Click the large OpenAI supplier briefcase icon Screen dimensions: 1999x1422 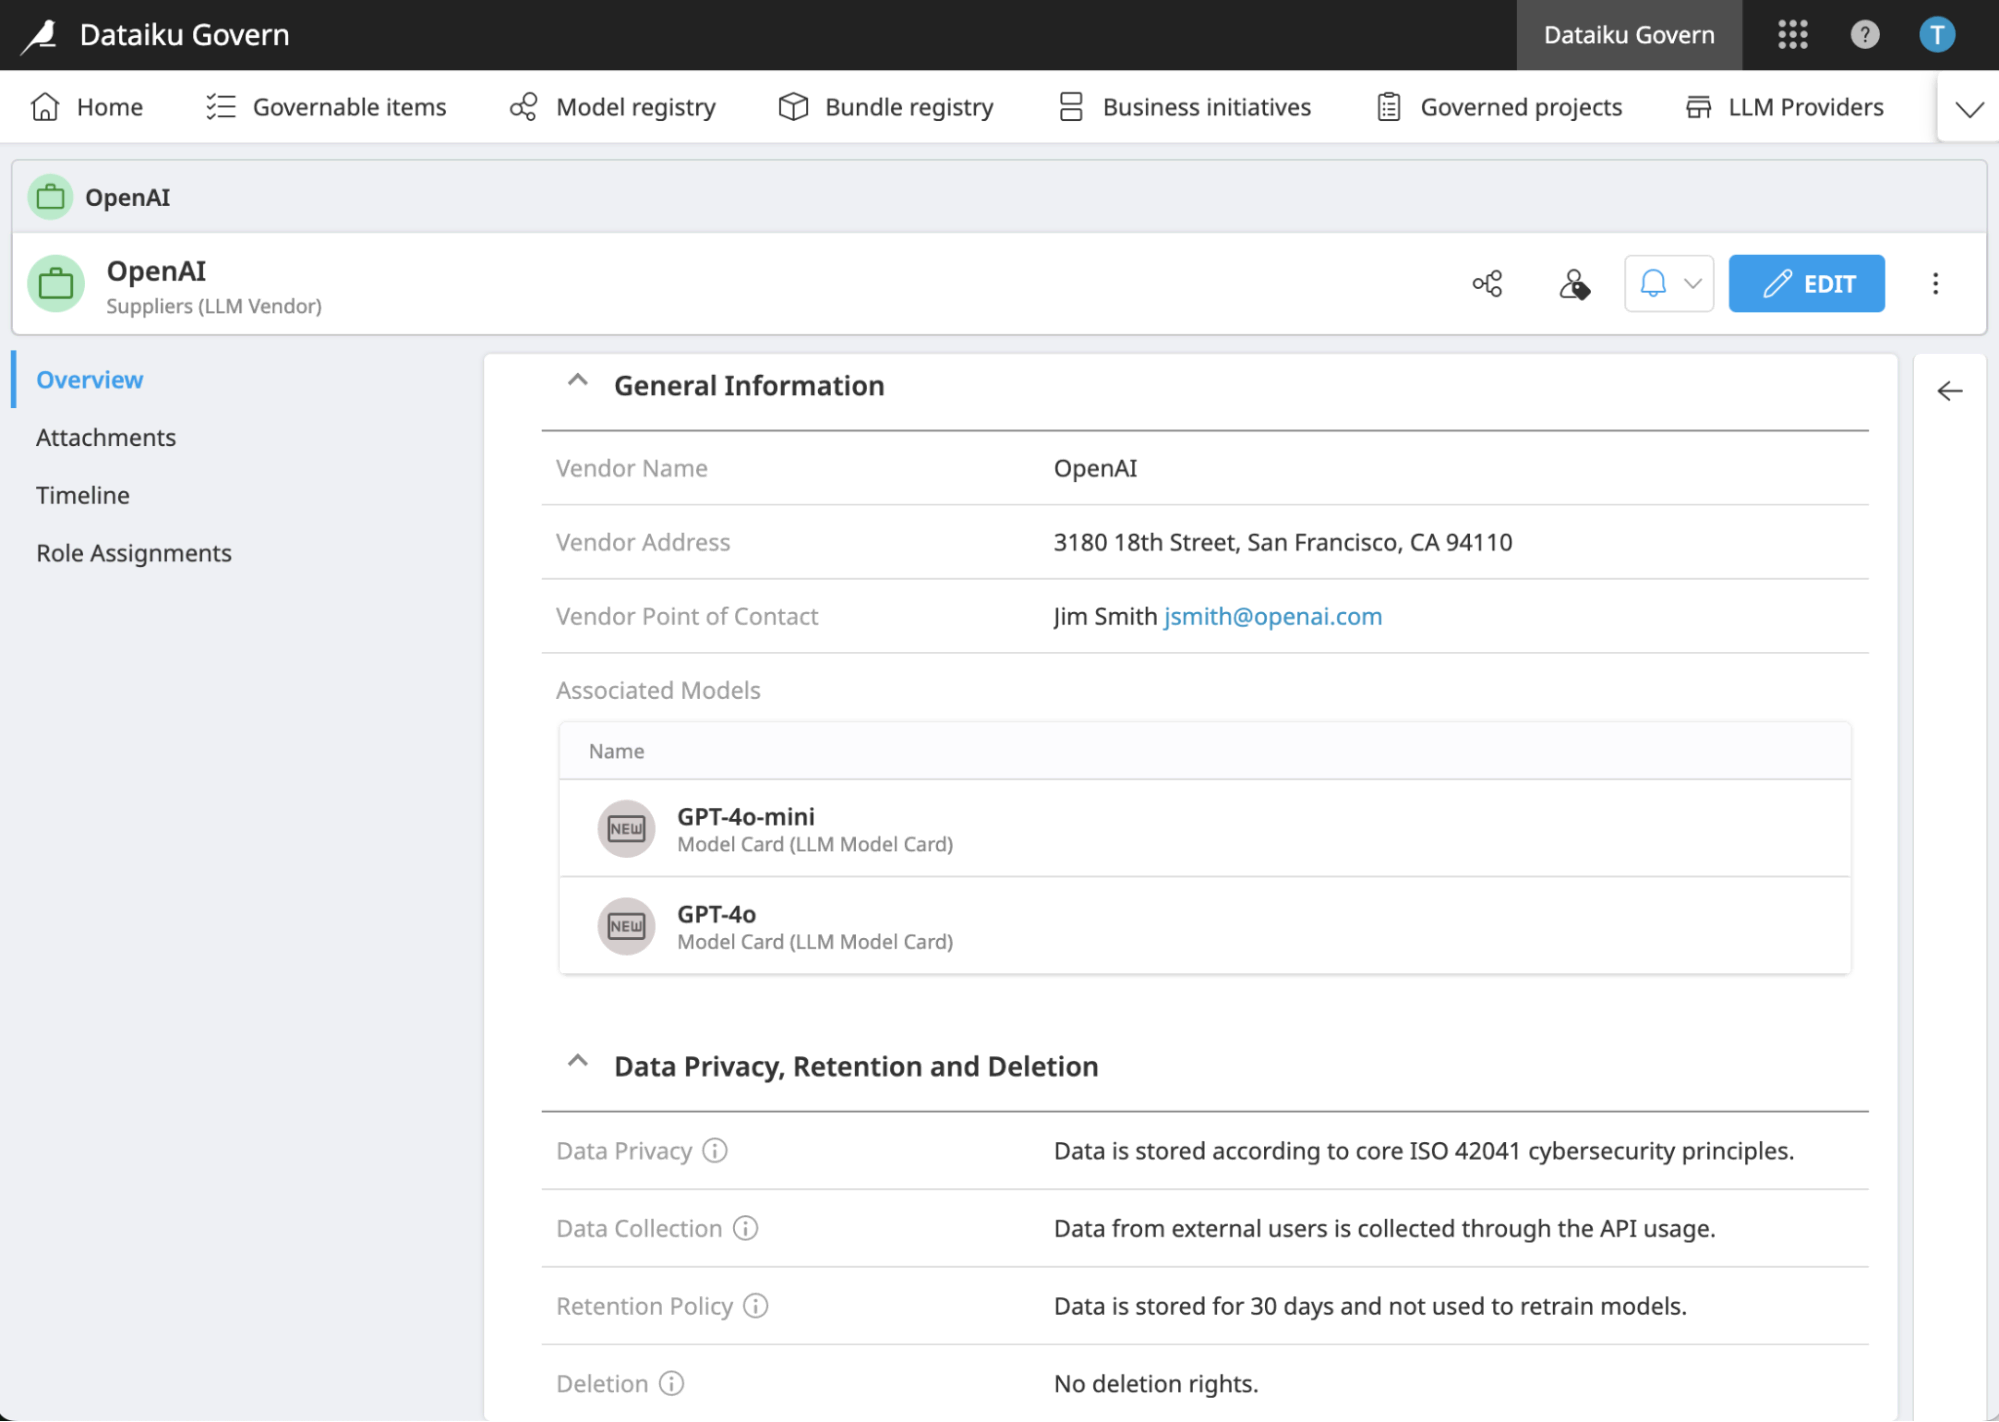click(56, 284)
